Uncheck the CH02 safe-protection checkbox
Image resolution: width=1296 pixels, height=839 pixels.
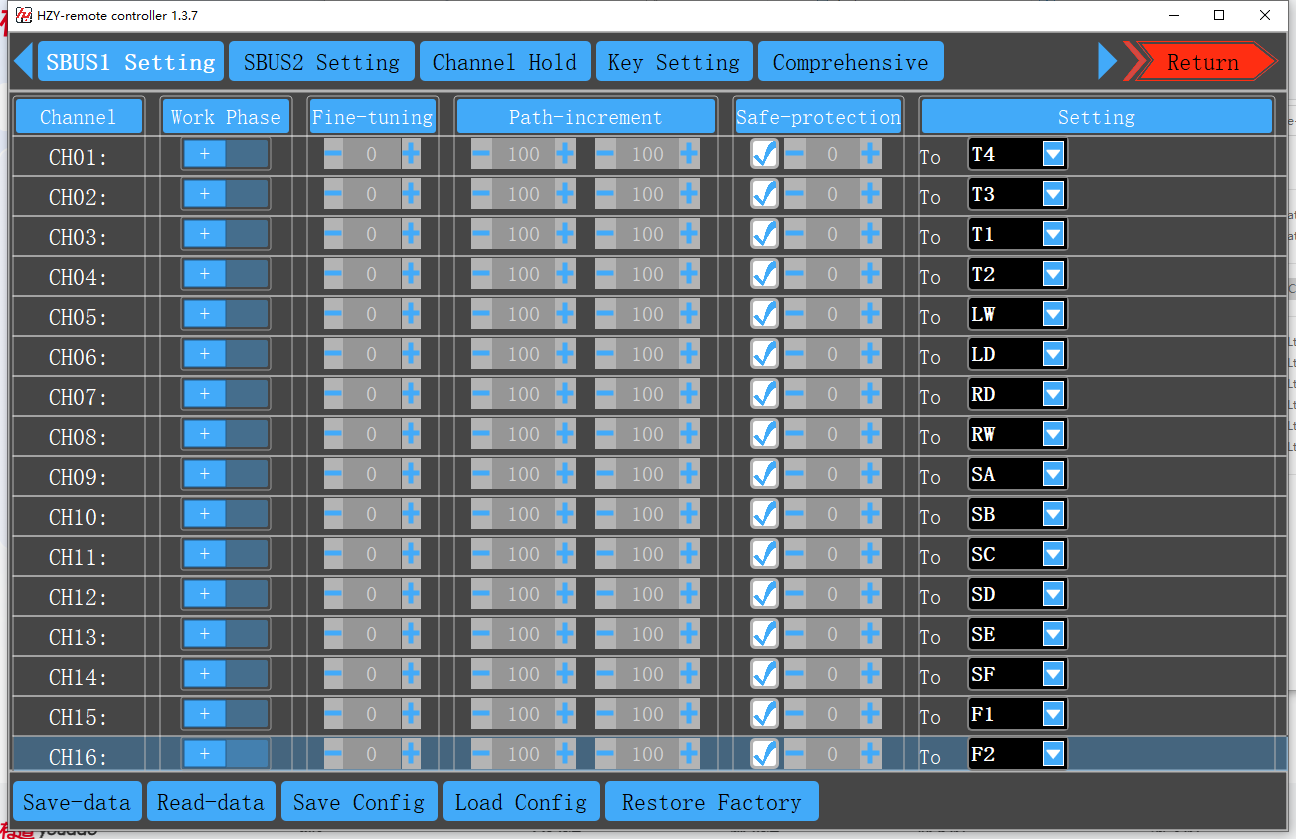(765, 194)
